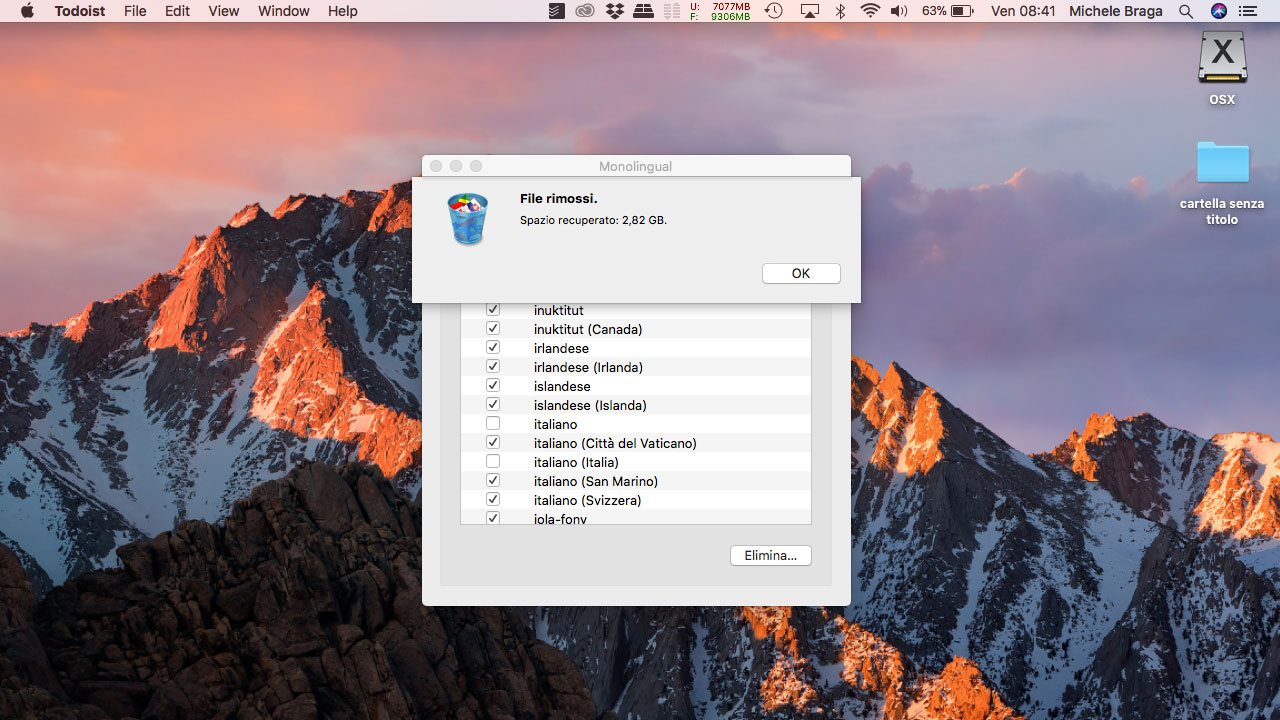The image size is (1280, 720).
Task: Open the File menu
Action: click(135, 11)
